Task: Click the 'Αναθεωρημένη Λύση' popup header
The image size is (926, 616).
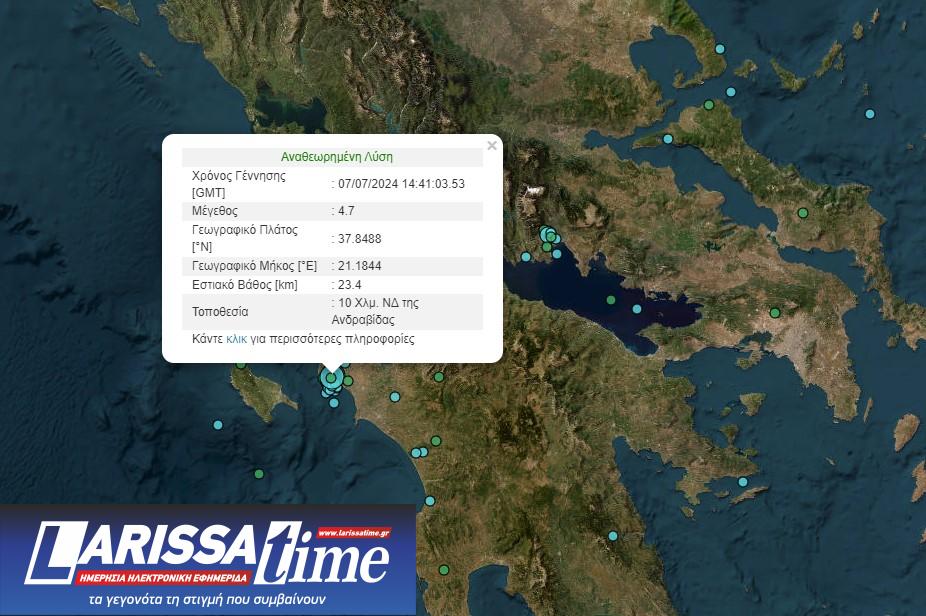Action: pyautogui.click(x=337, y=157)
